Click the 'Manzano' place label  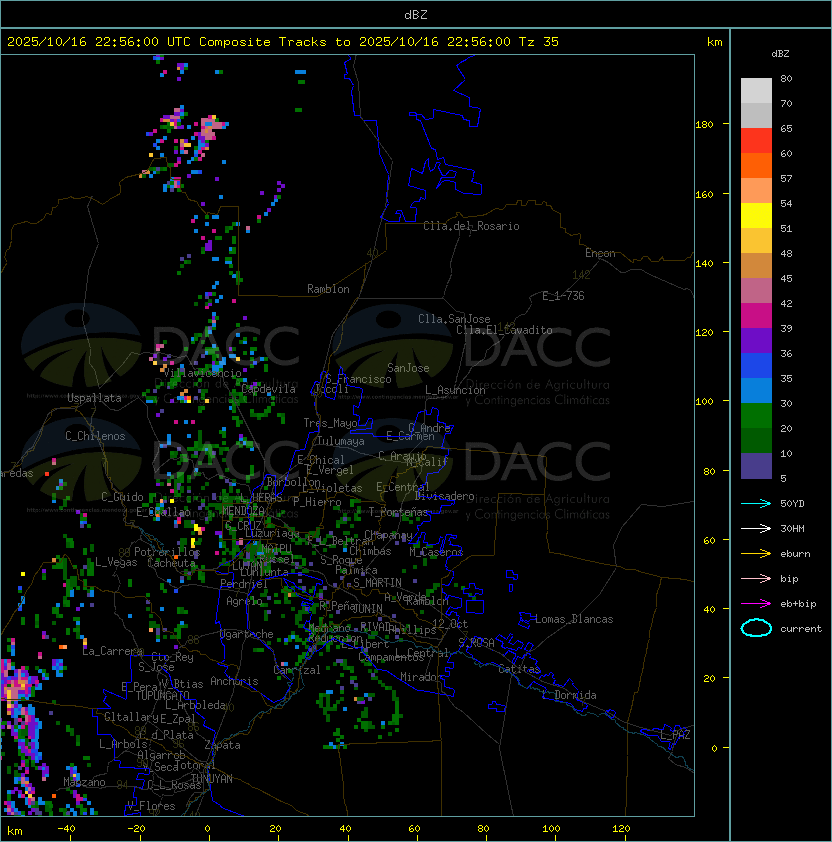84,782
